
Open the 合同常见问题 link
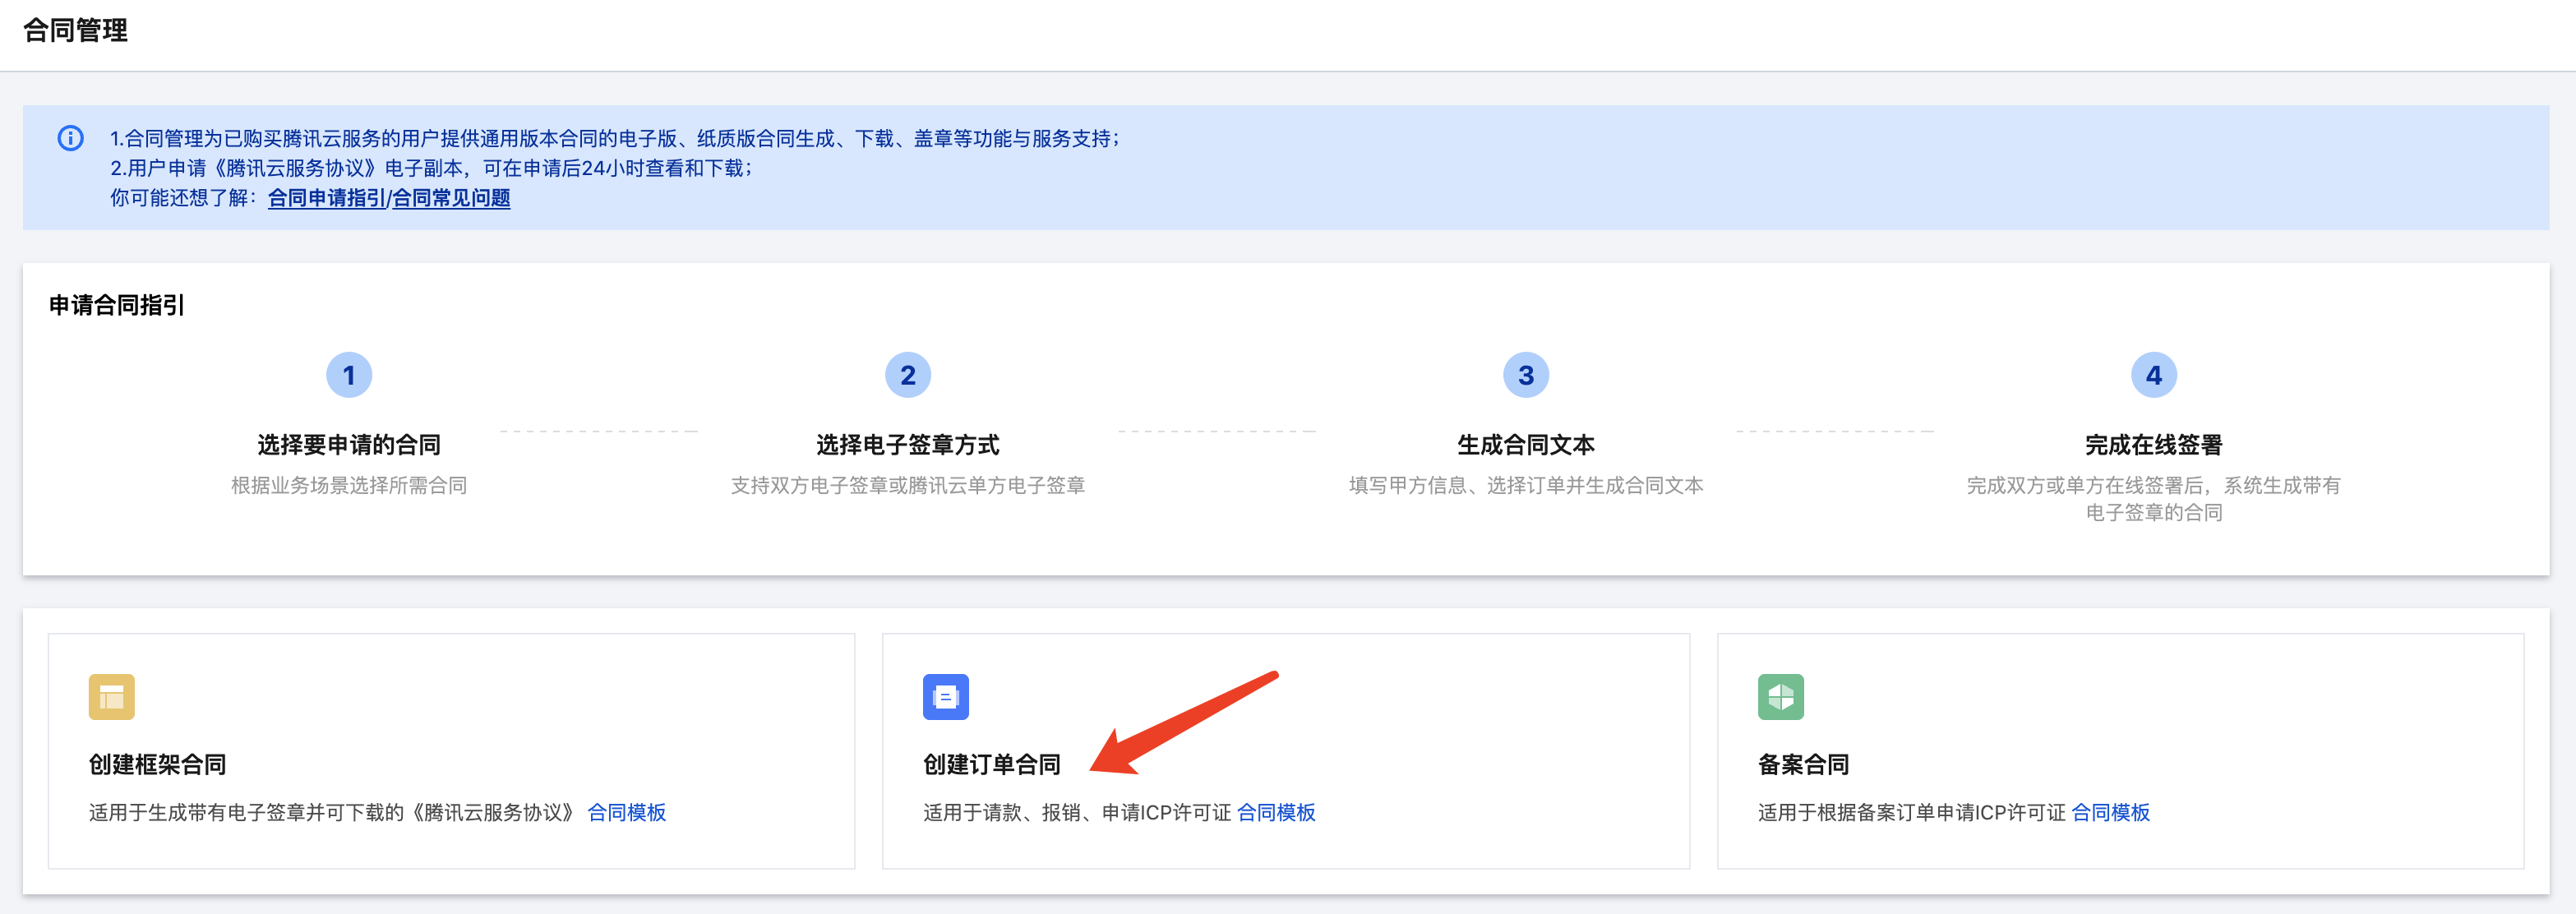pos(451,198)
